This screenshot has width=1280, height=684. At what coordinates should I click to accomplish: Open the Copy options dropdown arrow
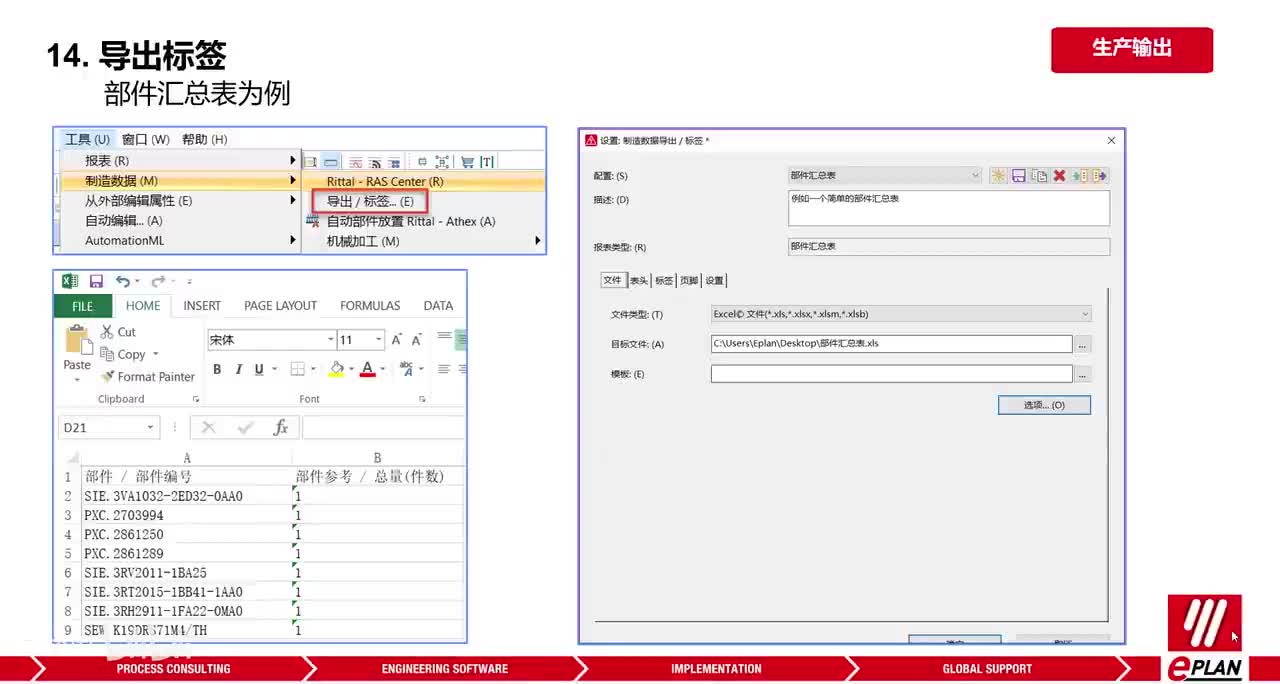[156, 355]
